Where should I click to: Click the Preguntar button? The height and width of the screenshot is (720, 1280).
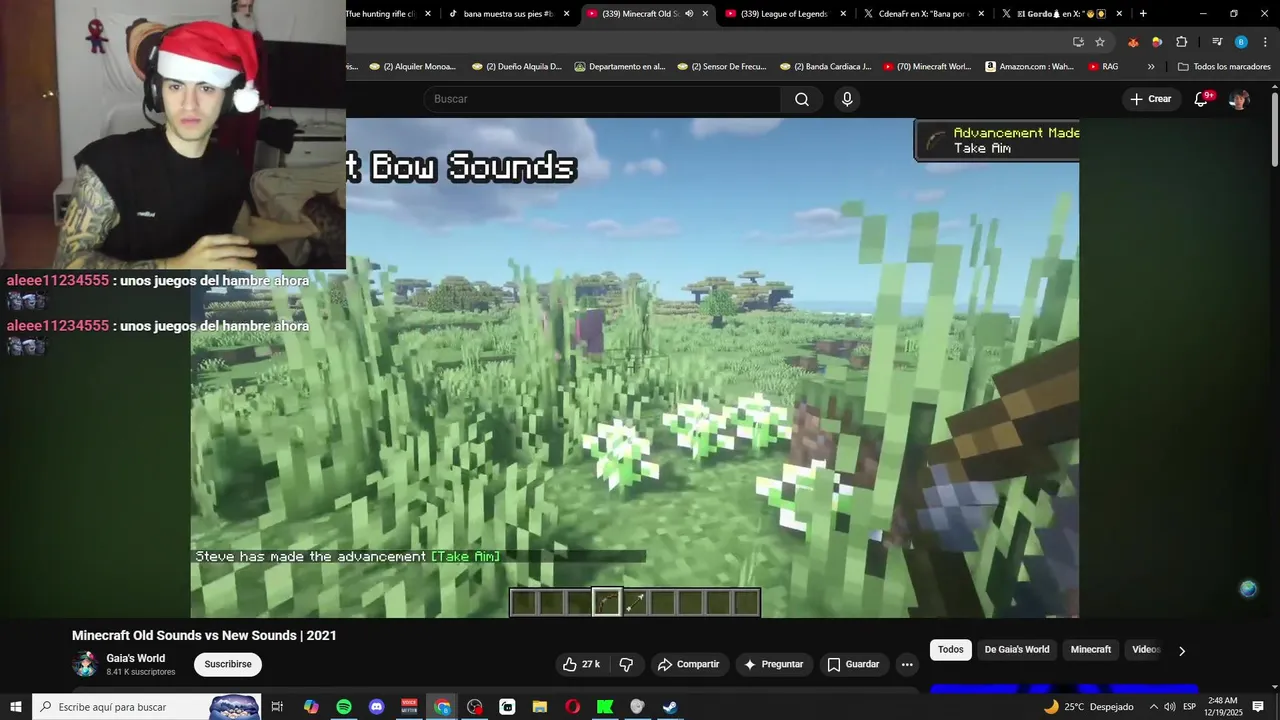point(774,664)
